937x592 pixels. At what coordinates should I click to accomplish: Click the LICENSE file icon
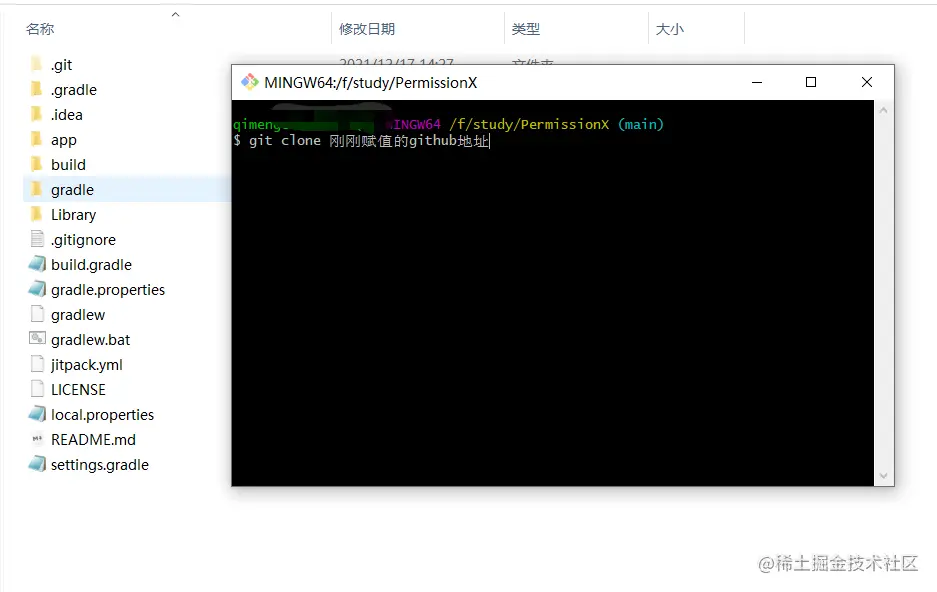tap(37, 389)
